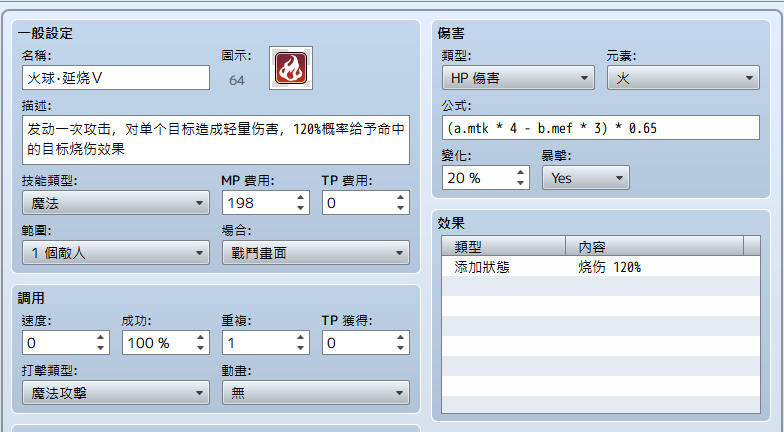Viewport: 784px width, 432px height.
Task: Increase 重複 count with up arrow
Action: click(300, 338)
